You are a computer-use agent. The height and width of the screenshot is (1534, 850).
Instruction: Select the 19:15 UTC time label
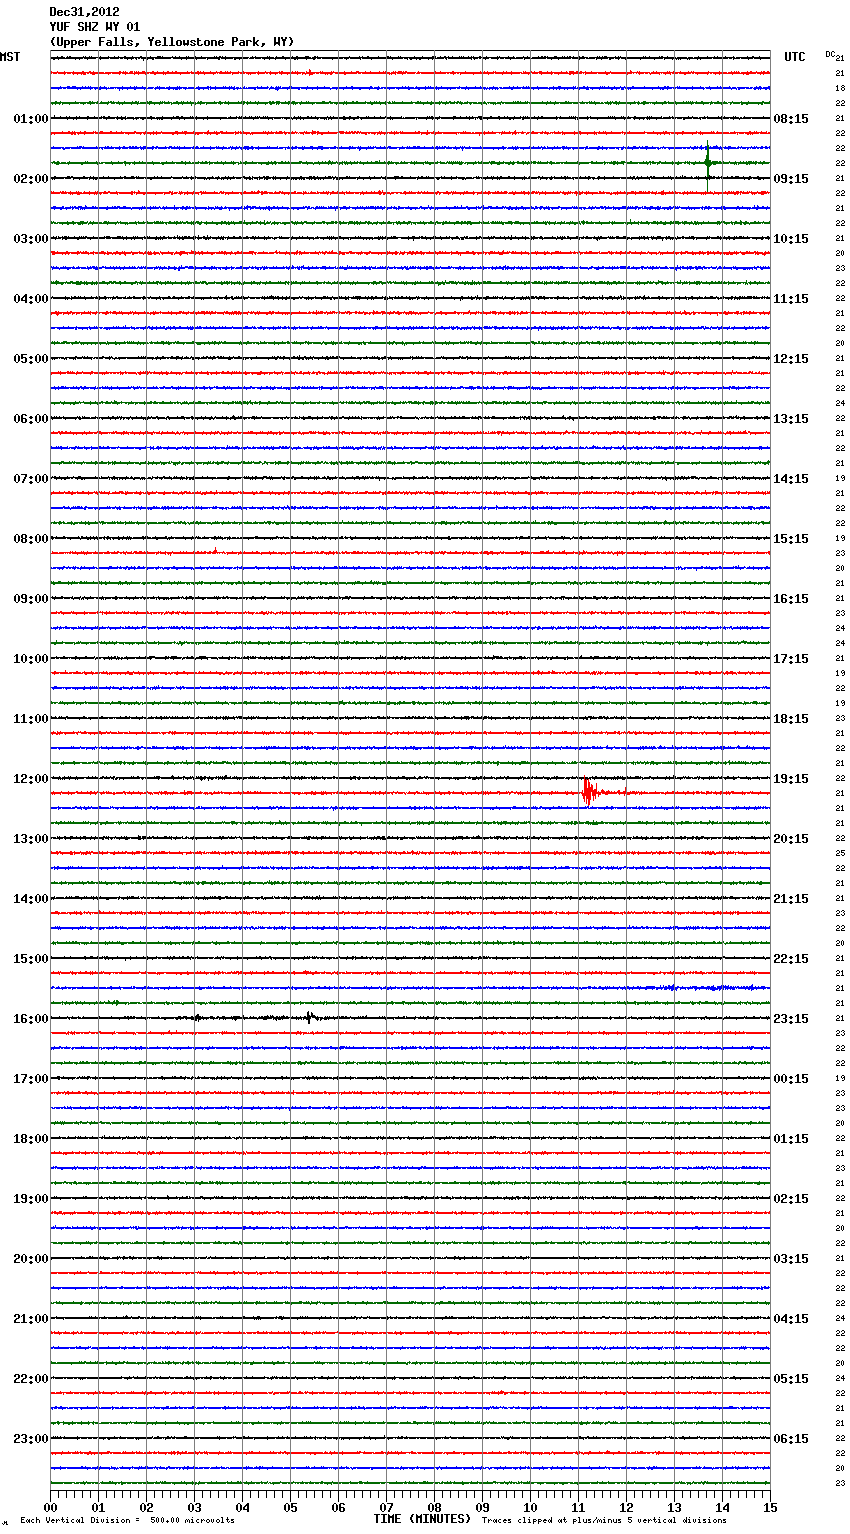[791, 779]
